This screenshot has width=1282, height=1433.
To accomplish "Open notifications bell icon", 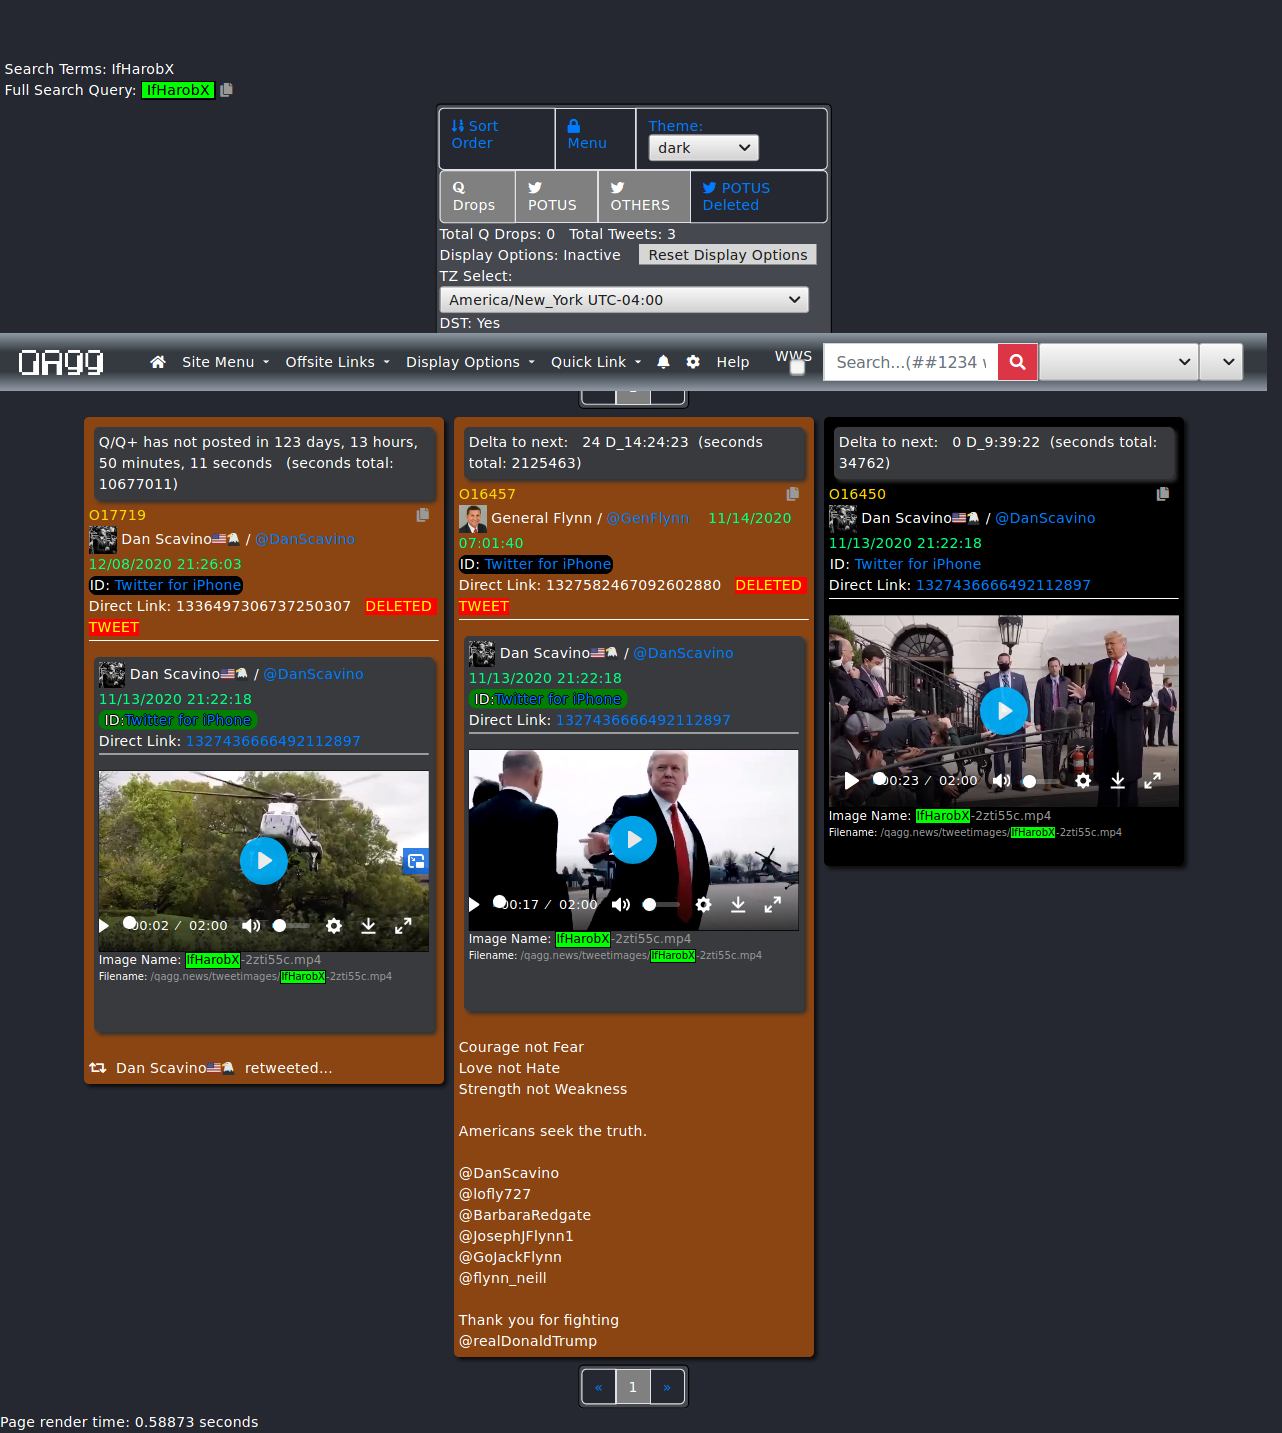I will pos(663,362).
